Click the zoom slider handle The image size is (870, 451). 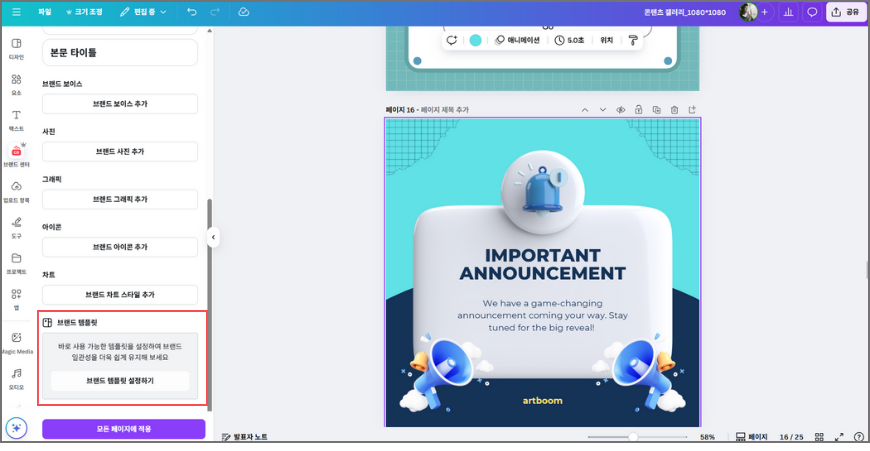[x=633, y=437]
